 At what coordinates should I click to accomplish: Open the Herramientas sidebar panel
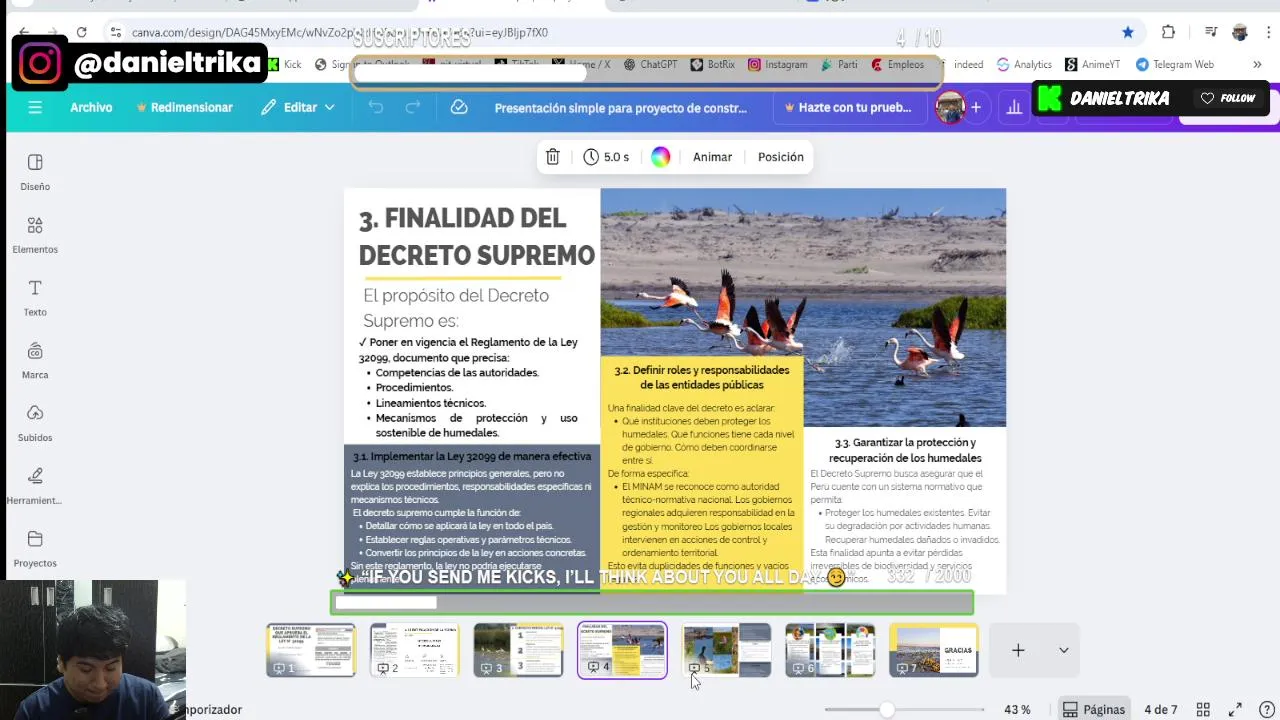(x=35, y=487)
